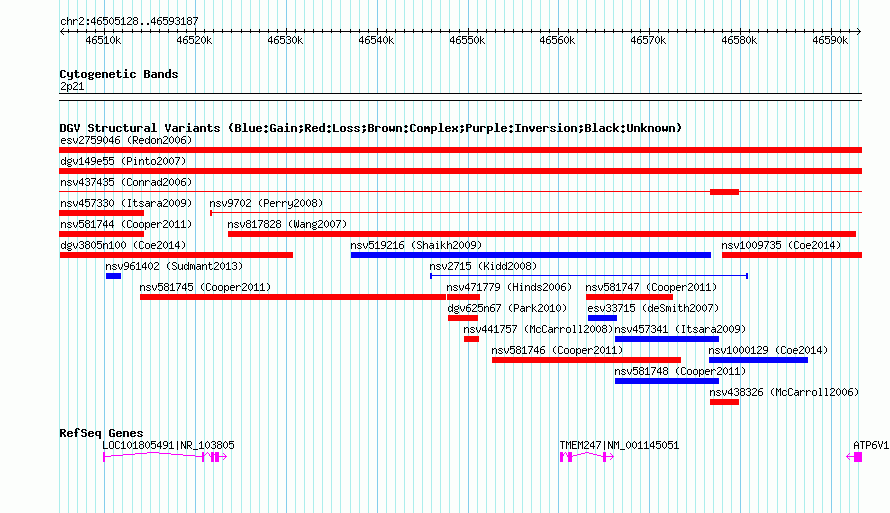Image resolution: width=890 pixels, height=513 pixels.
Task: Click the Cytogenetic Bands track title
Action: (x=119, y=74)
